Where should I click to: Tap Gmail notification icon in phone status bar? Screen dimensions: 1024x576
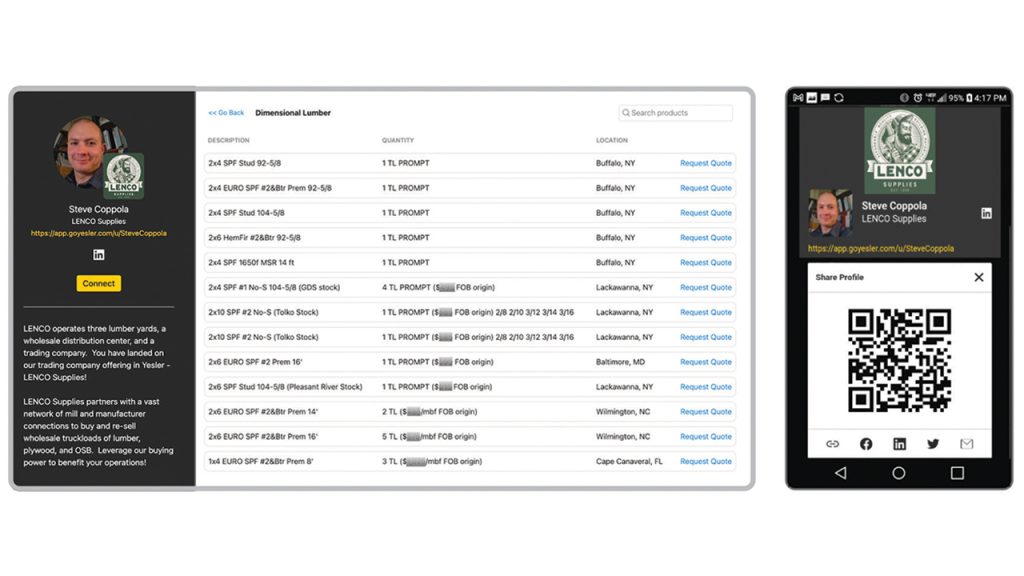(x=798, y=98)
